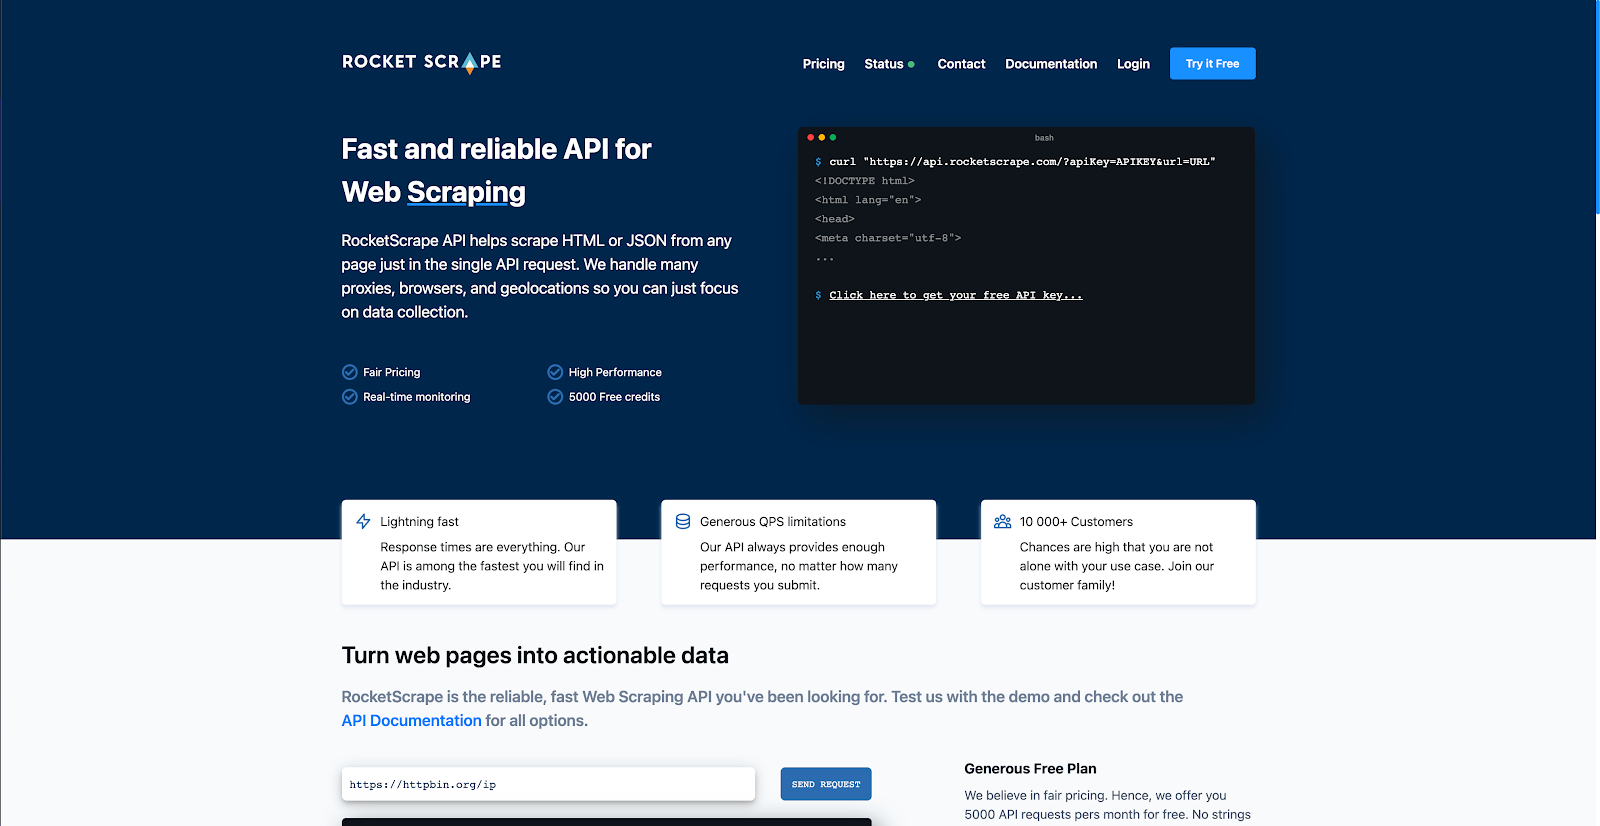Click the Lightning fast bolt icon
Screen dimensions: 1600x826
(x=363, y=521)
